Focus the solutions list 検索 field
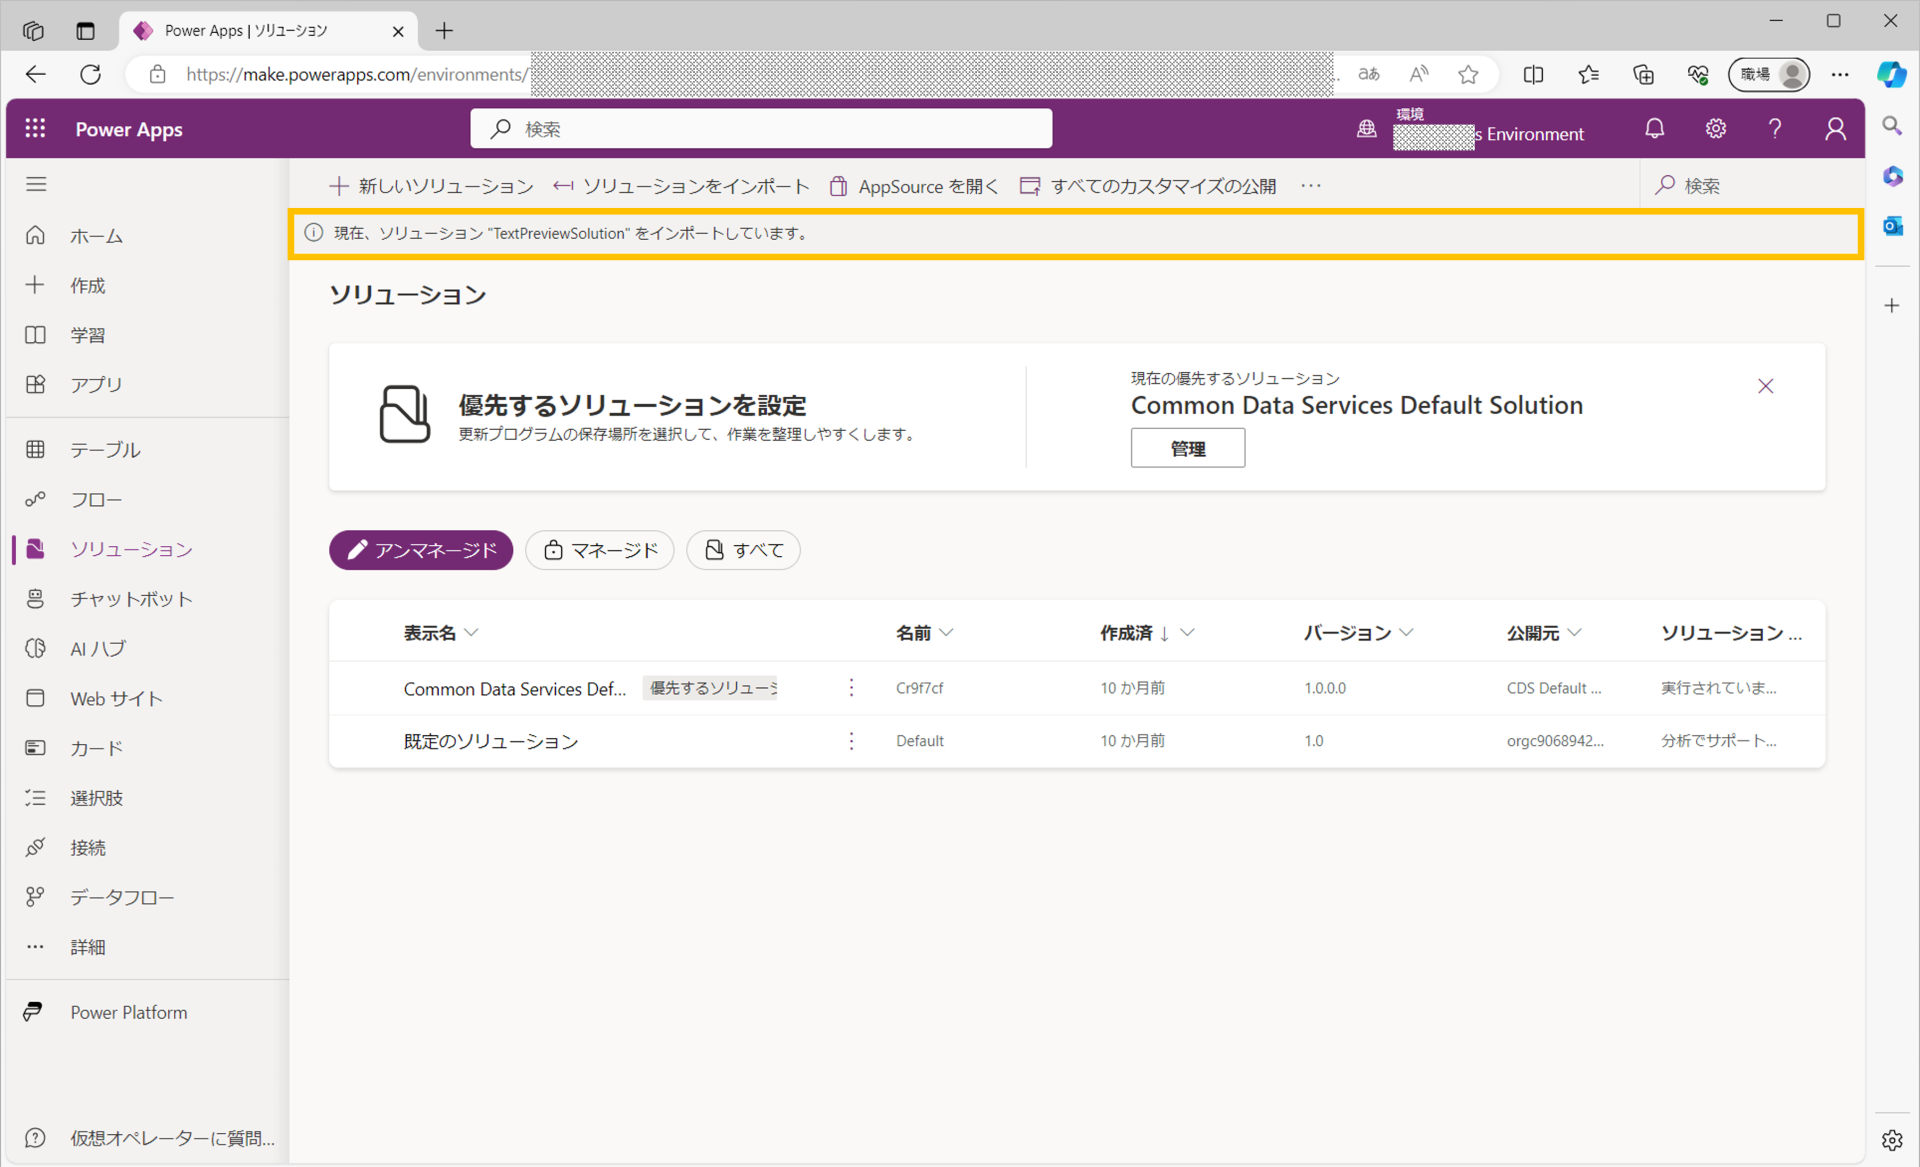Viewport: 1920px width, 1167px height. pos(1750,186)
